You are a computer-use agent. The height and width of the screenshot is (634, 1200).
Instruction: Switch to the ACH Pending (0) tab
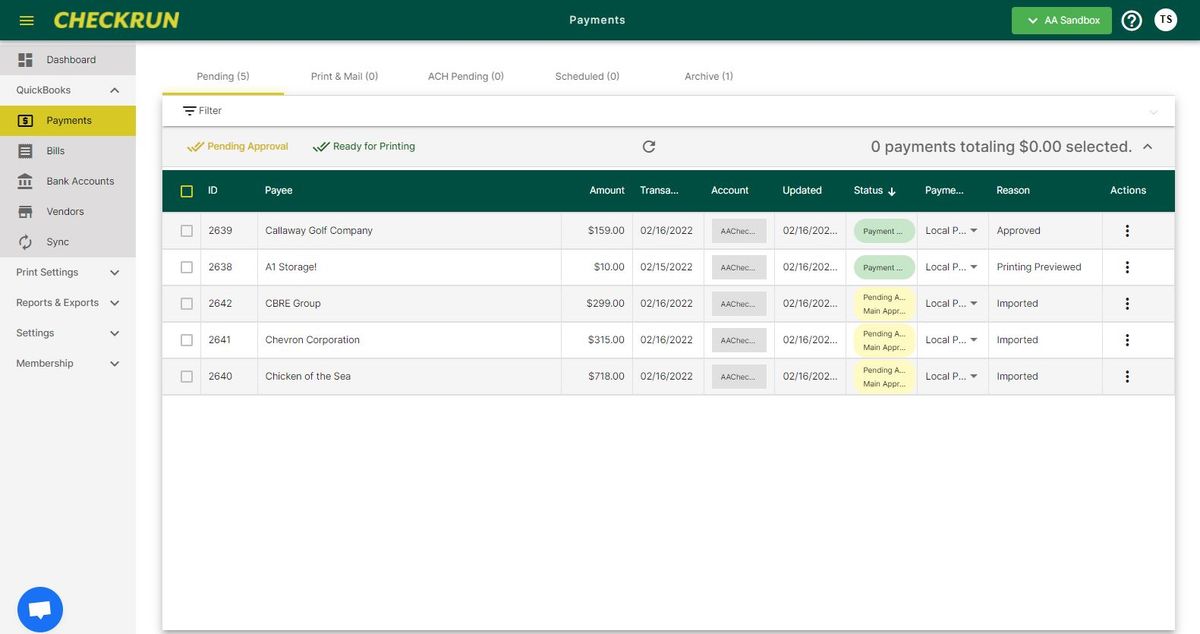(466, 76)
